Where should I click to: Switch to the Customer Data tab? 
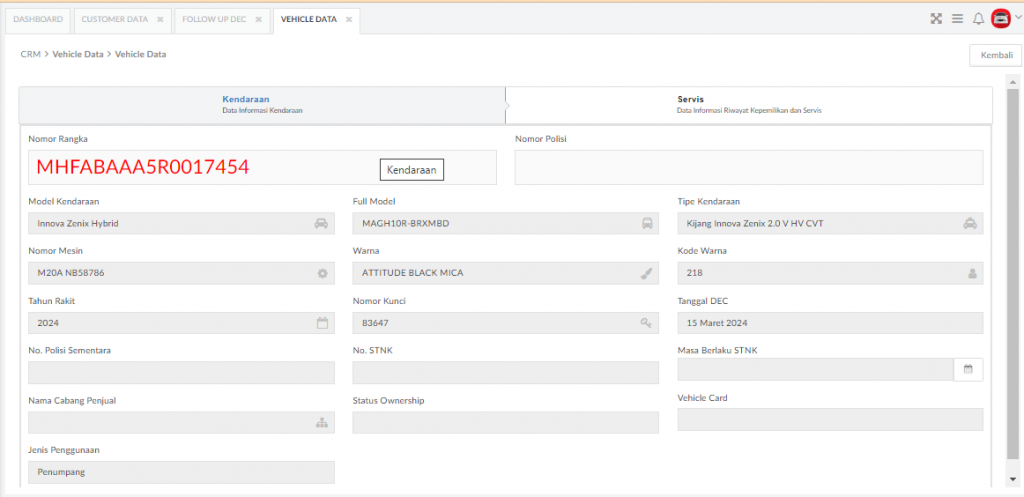(115, 20)
